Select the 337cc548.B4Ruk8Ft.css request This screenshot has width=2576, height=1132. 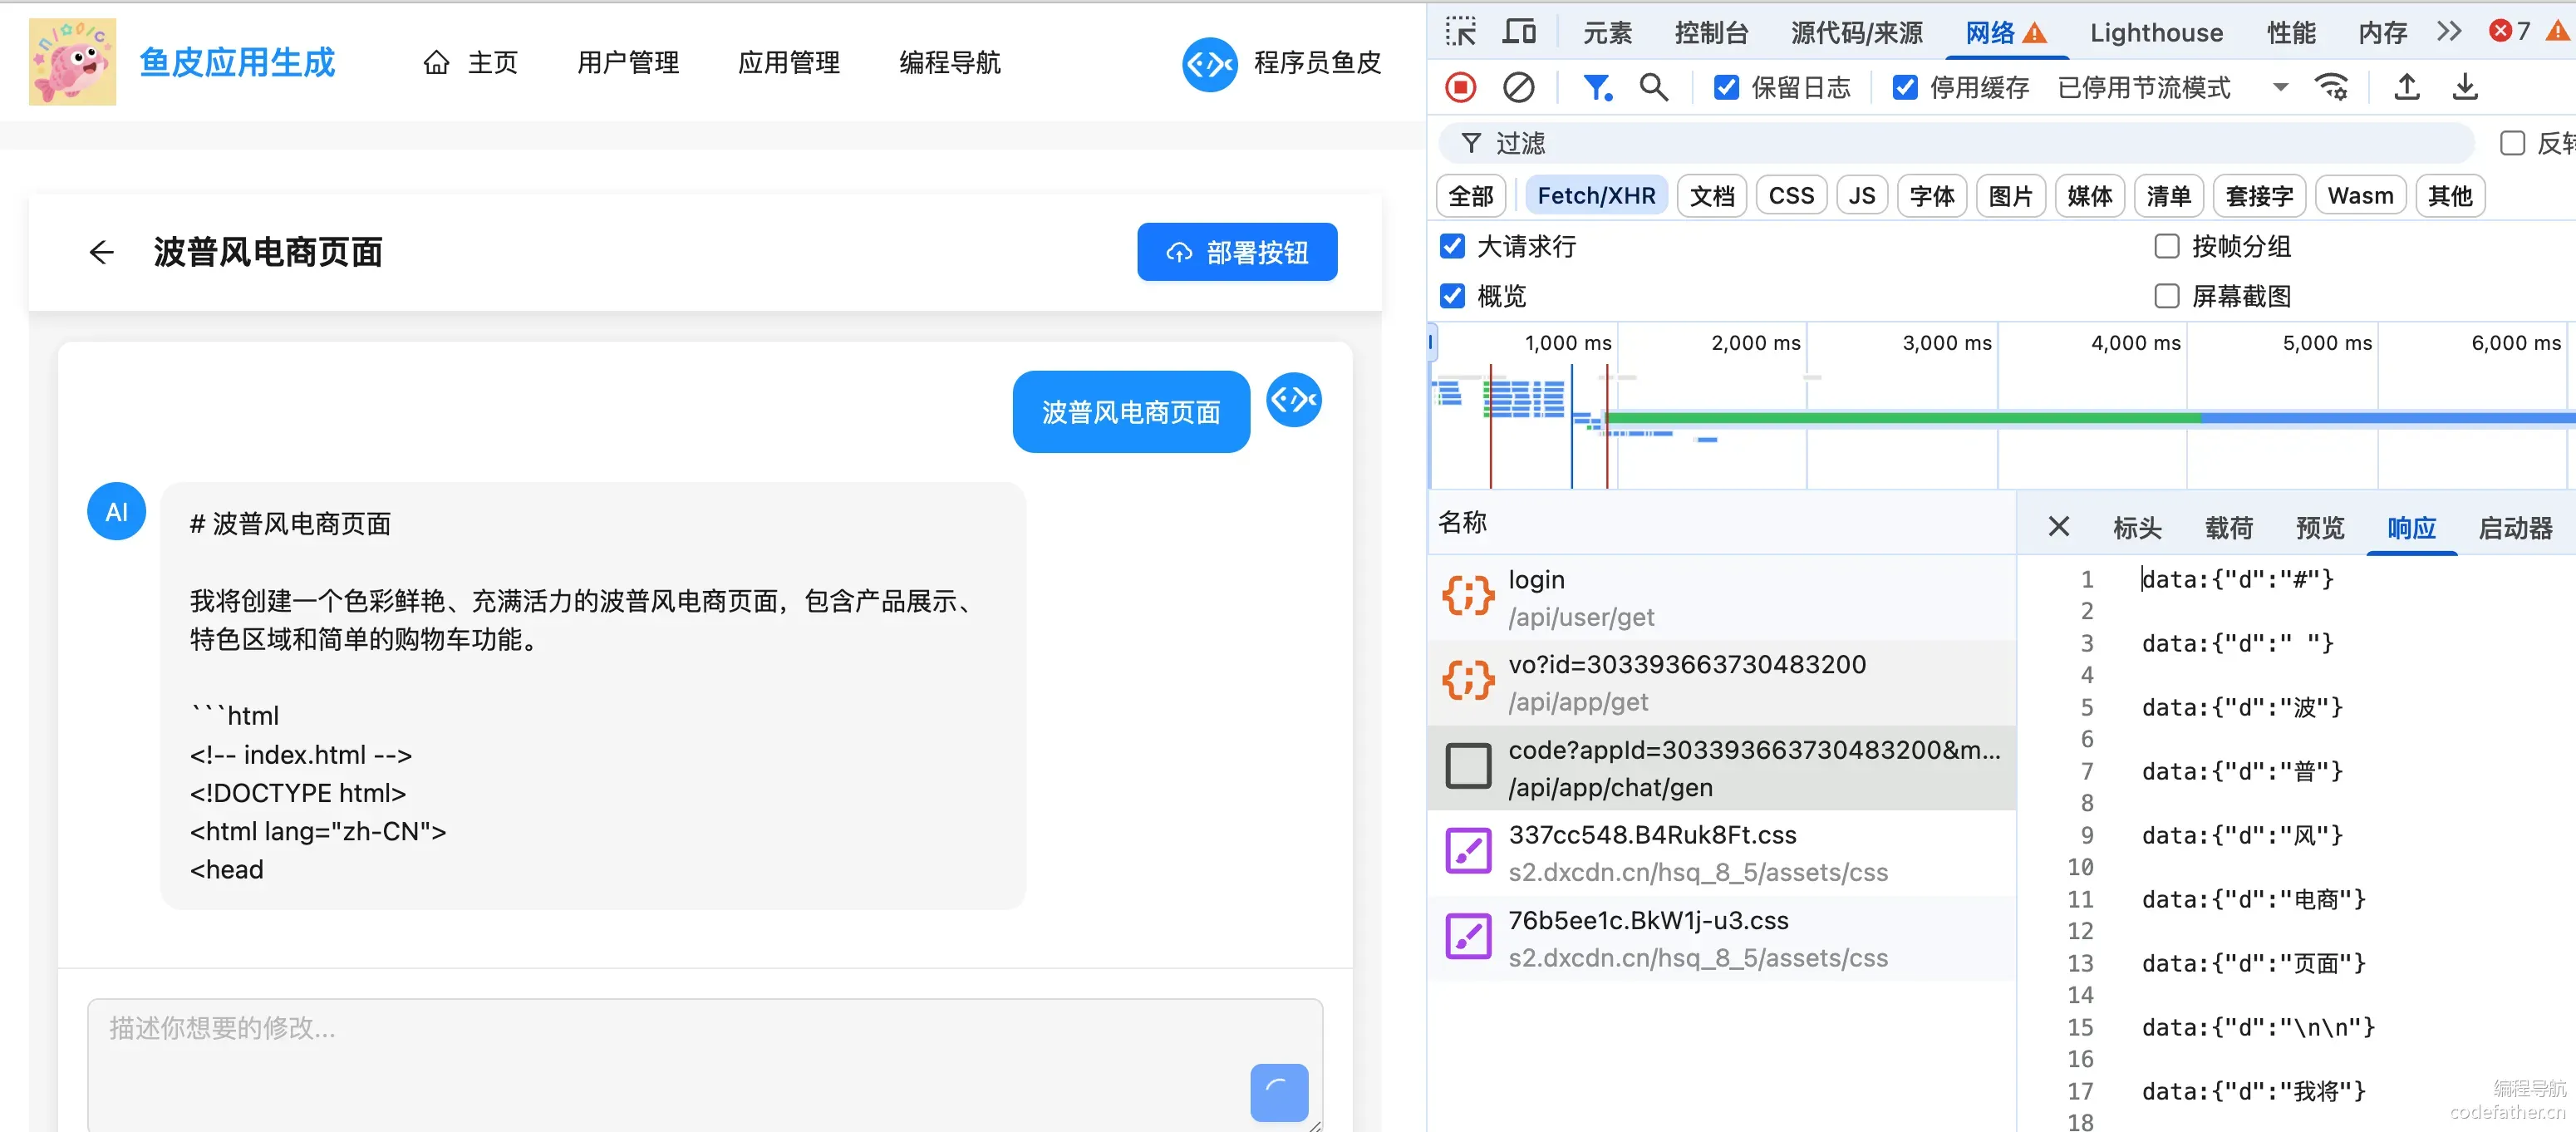pos(1721,853)
